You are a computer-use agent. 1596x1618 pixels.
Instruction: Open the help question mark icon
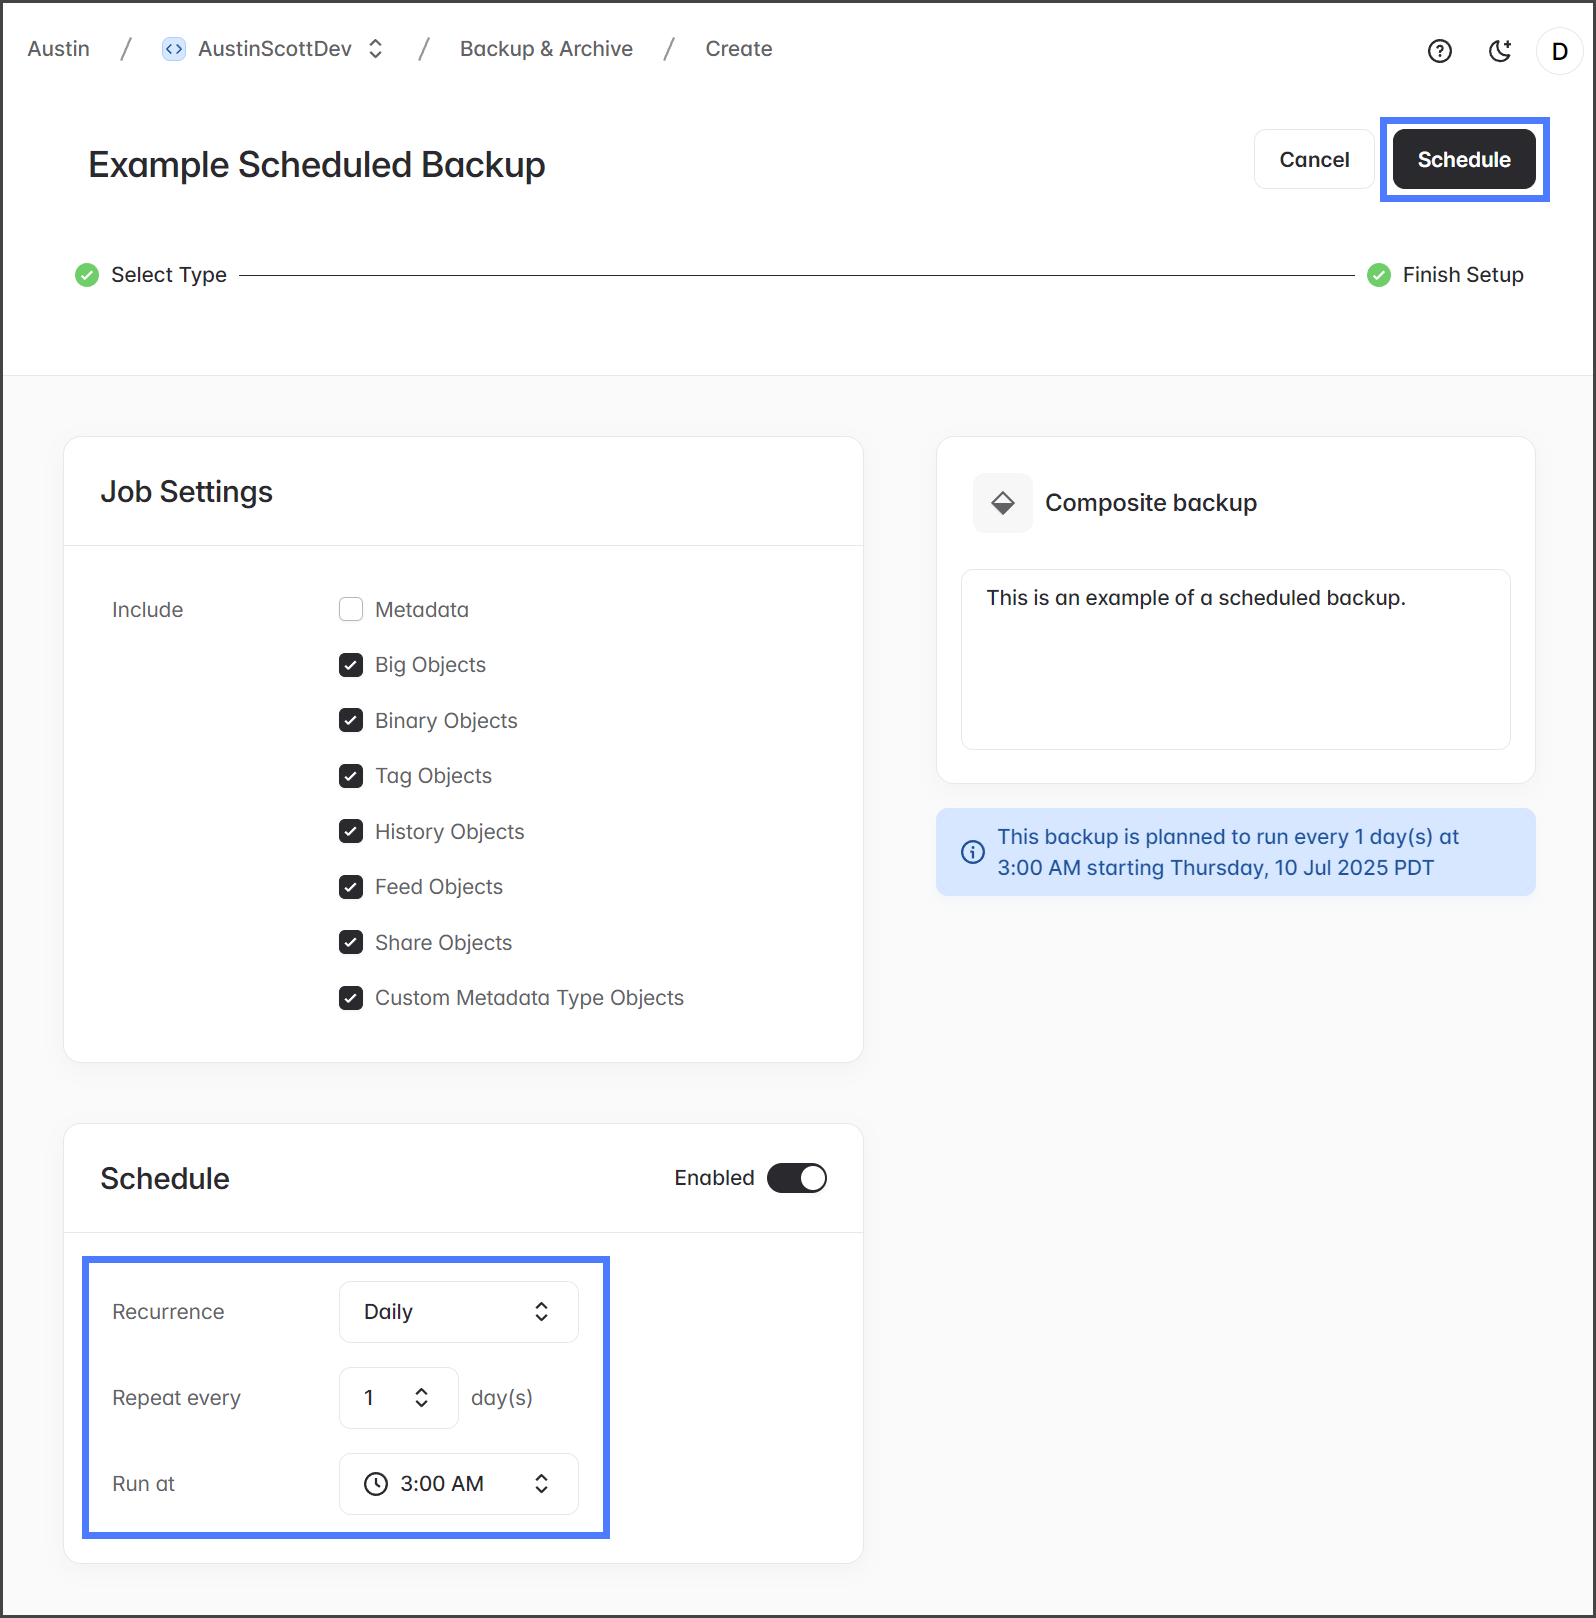point(1439,51)
